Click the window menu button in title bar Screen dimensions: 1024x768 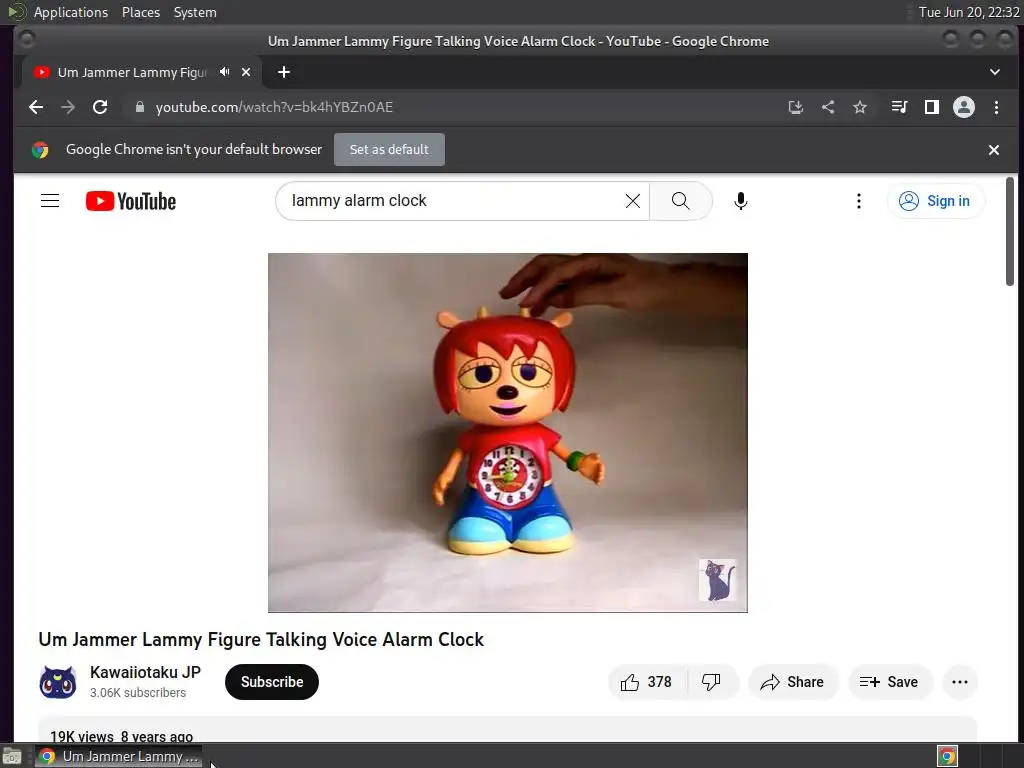27,40
